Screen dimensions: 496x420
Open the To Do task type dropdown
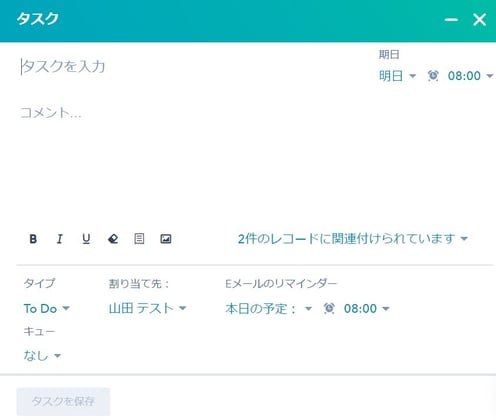46,308
